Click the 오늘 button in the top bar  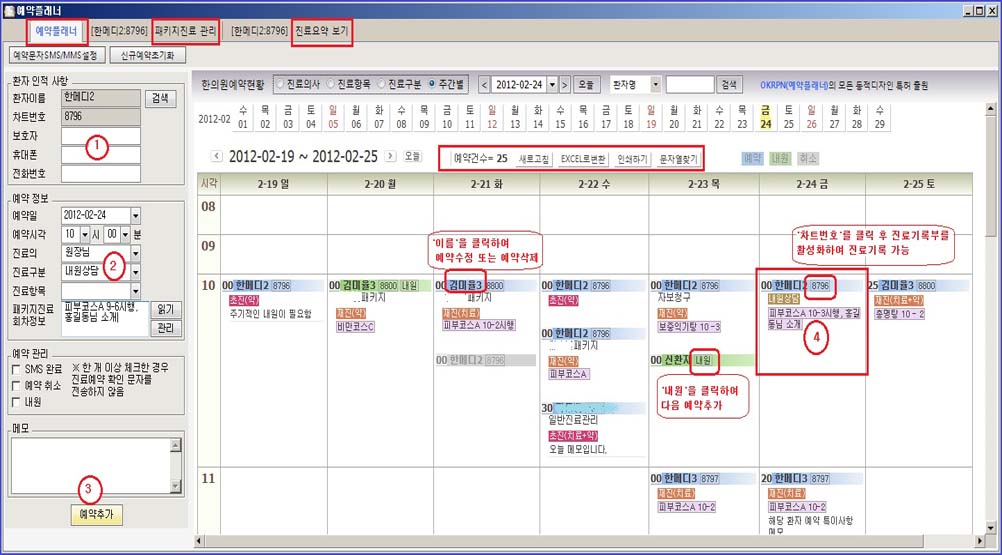point(585,84)
